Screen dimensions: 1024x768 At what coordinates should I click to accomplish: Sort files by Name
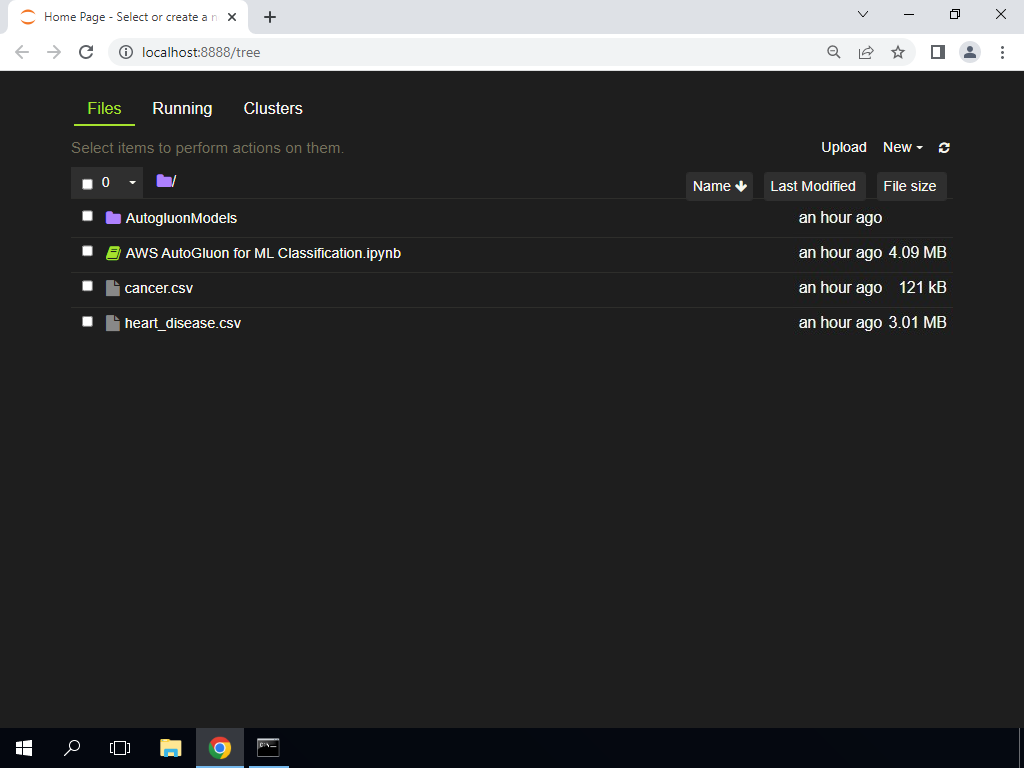coord(720,186)
